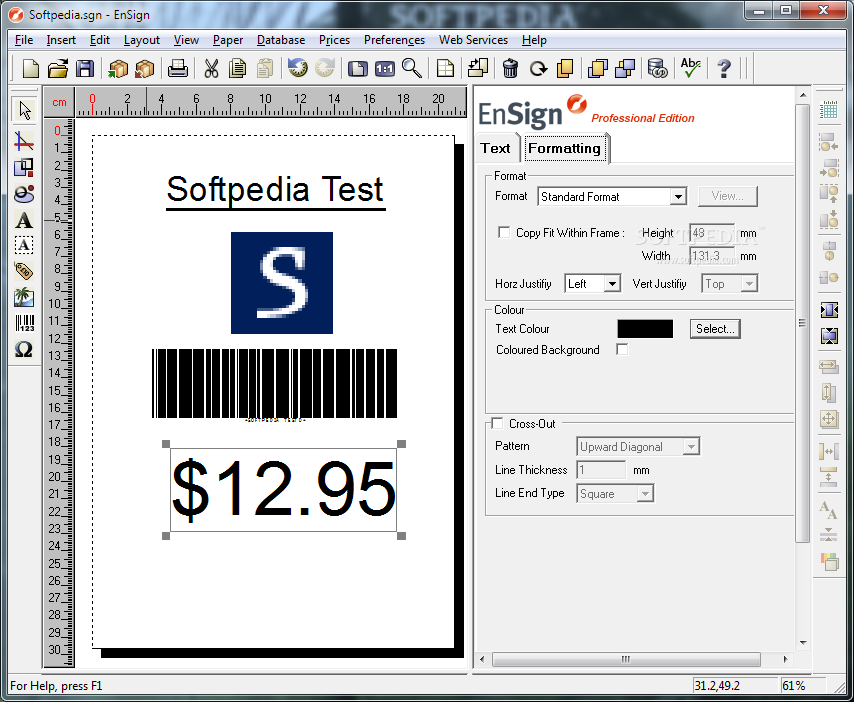854x702 pixels.
Task: Print the sign using printer icon
Action: (x=178, y=69)
